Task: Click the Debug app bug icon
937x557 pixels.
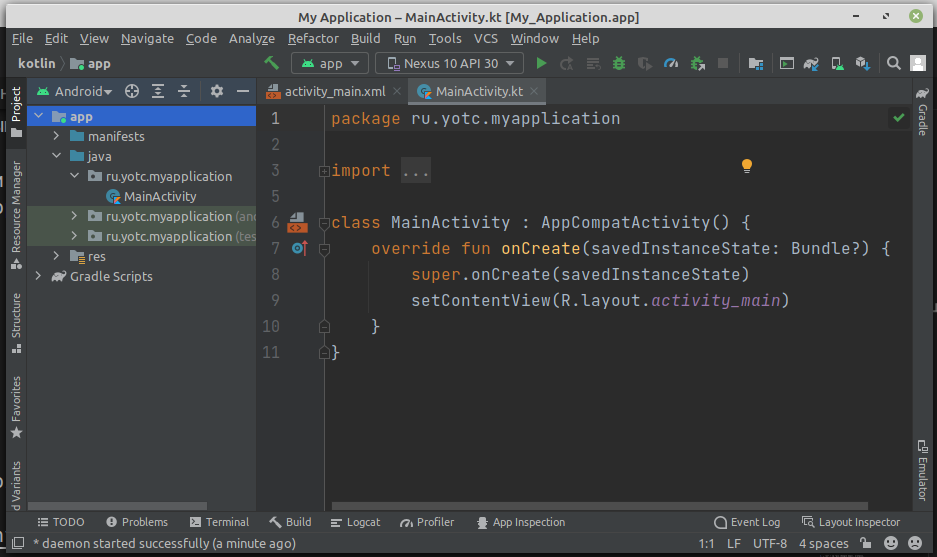Action: (x=619, y=63)
